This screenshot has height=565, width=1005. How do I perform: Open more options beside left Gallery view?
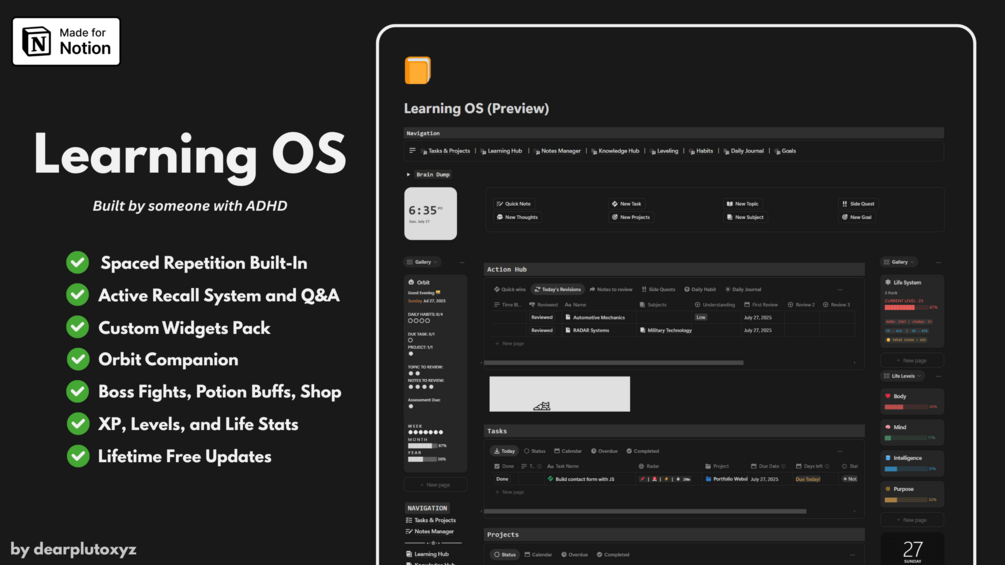point(462,262)
